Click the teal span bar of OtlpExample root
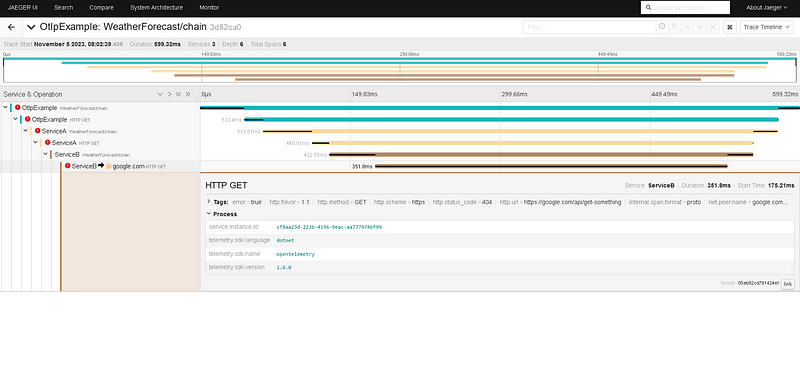This screenshot has width=800, height=392. point(500,108)
